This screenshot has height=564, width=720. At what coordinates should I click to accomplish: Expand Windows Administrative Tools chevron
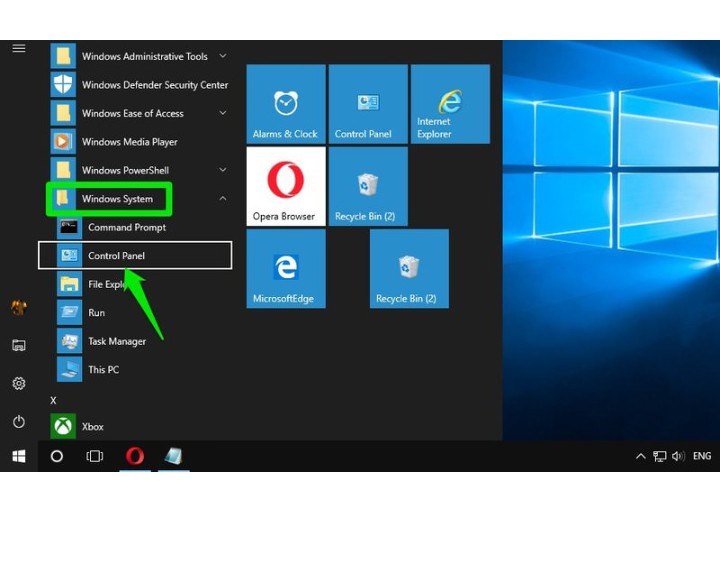pyautogui.click(x=223, y=56)
